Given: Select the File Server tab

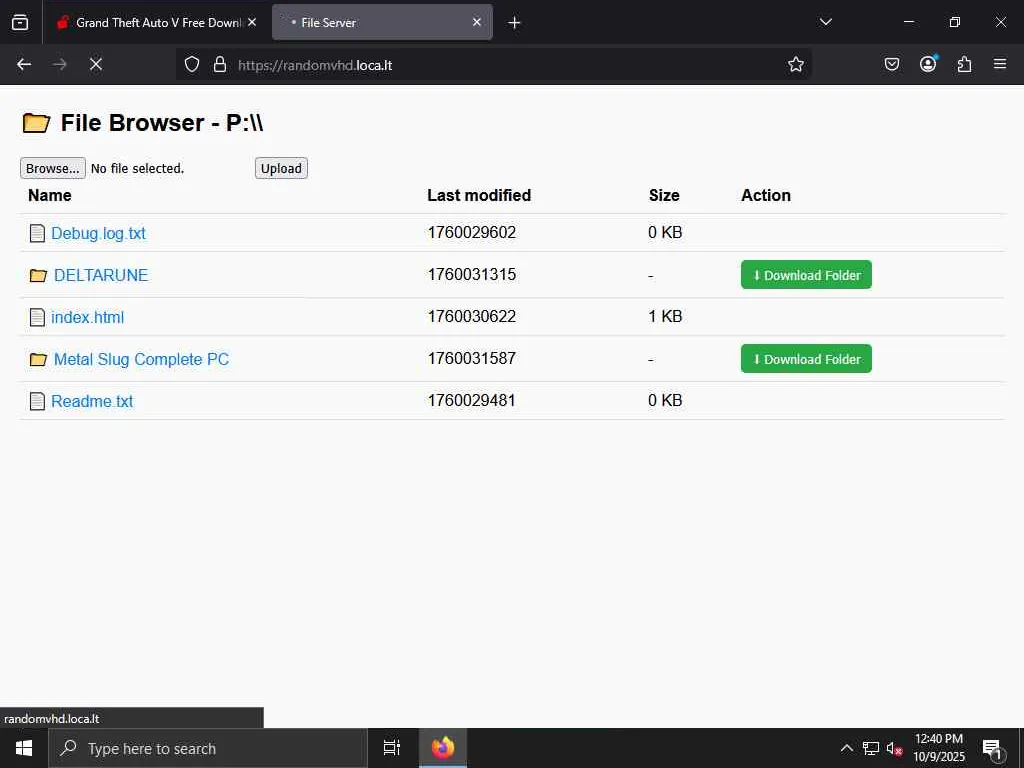Looking at the screenshot, I should [x=382, y=22].
